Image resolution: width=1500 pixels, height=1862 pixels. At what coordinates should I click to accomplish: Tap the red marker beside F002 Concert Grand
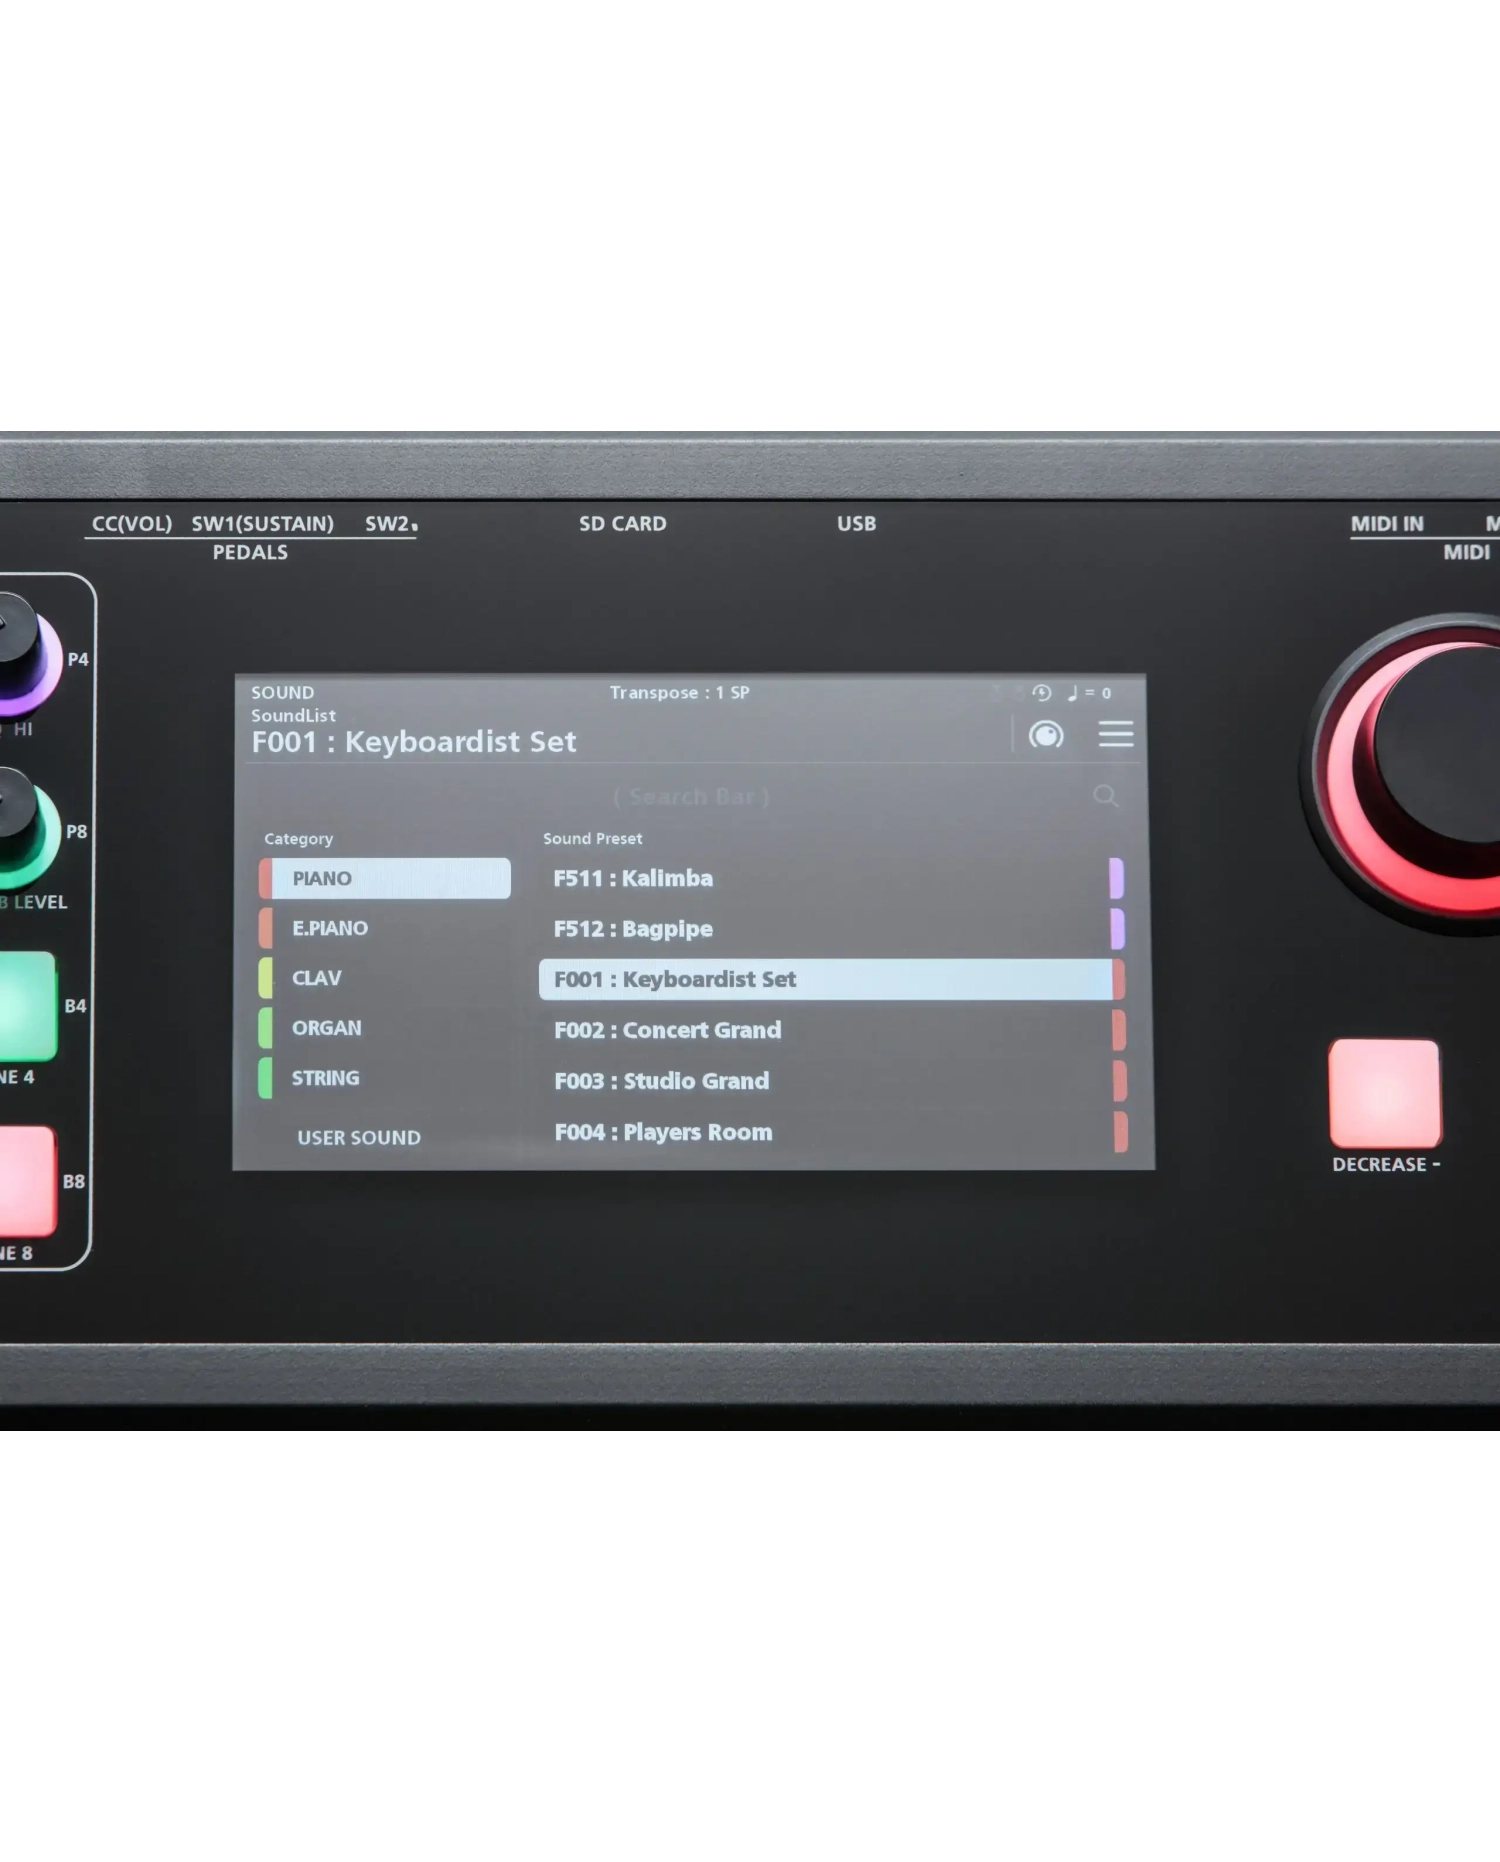1119,1030
